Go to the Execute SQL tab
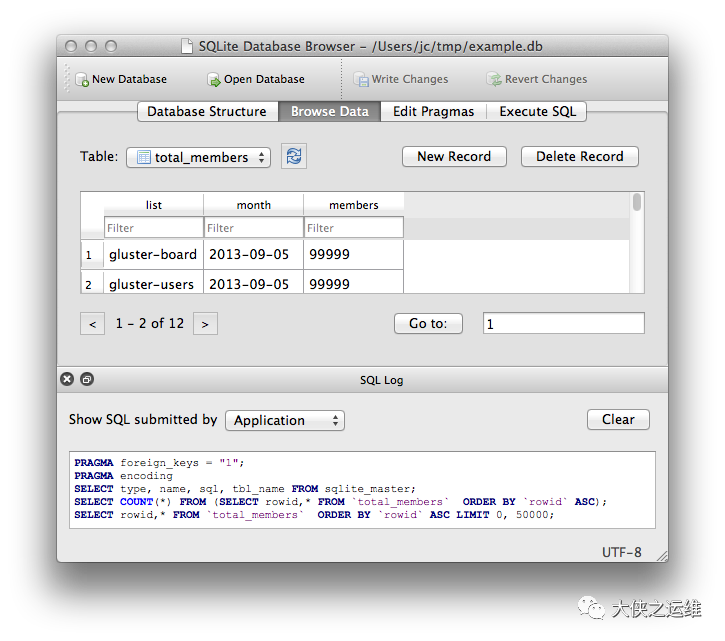 [x=537, y=111]
